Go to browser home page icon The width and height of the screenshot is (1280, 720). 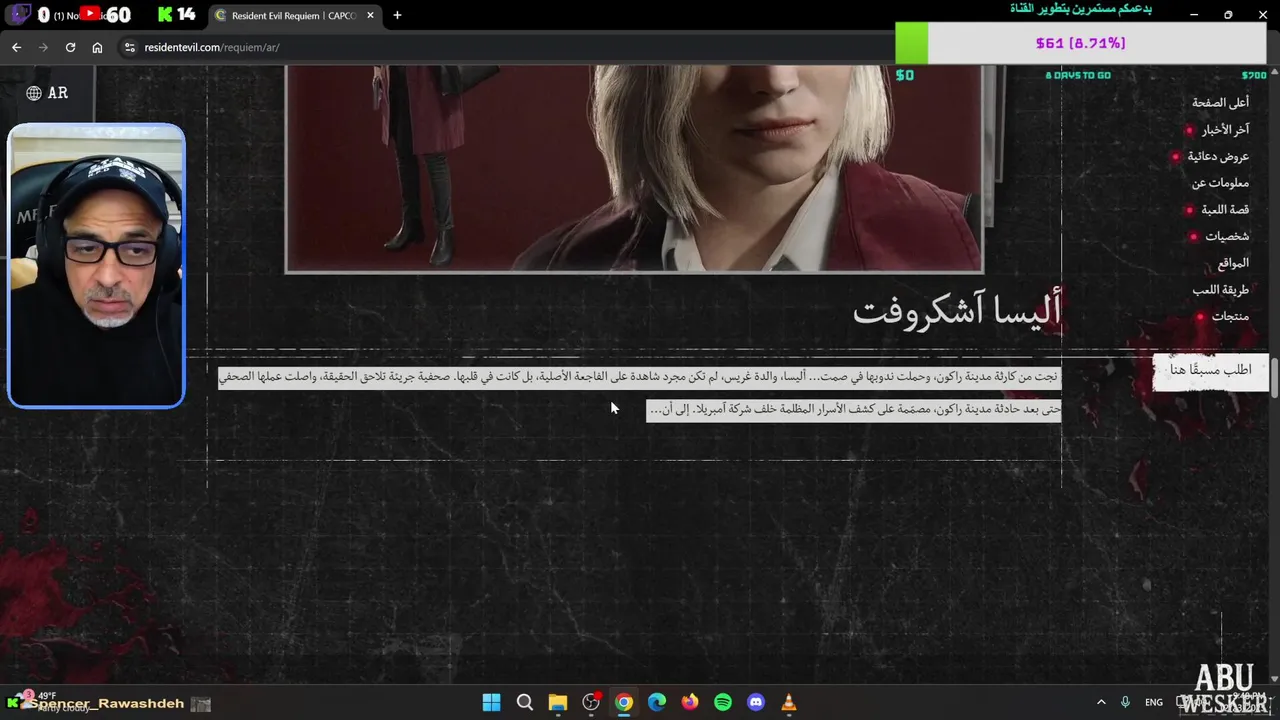click(x=97, y=47)
